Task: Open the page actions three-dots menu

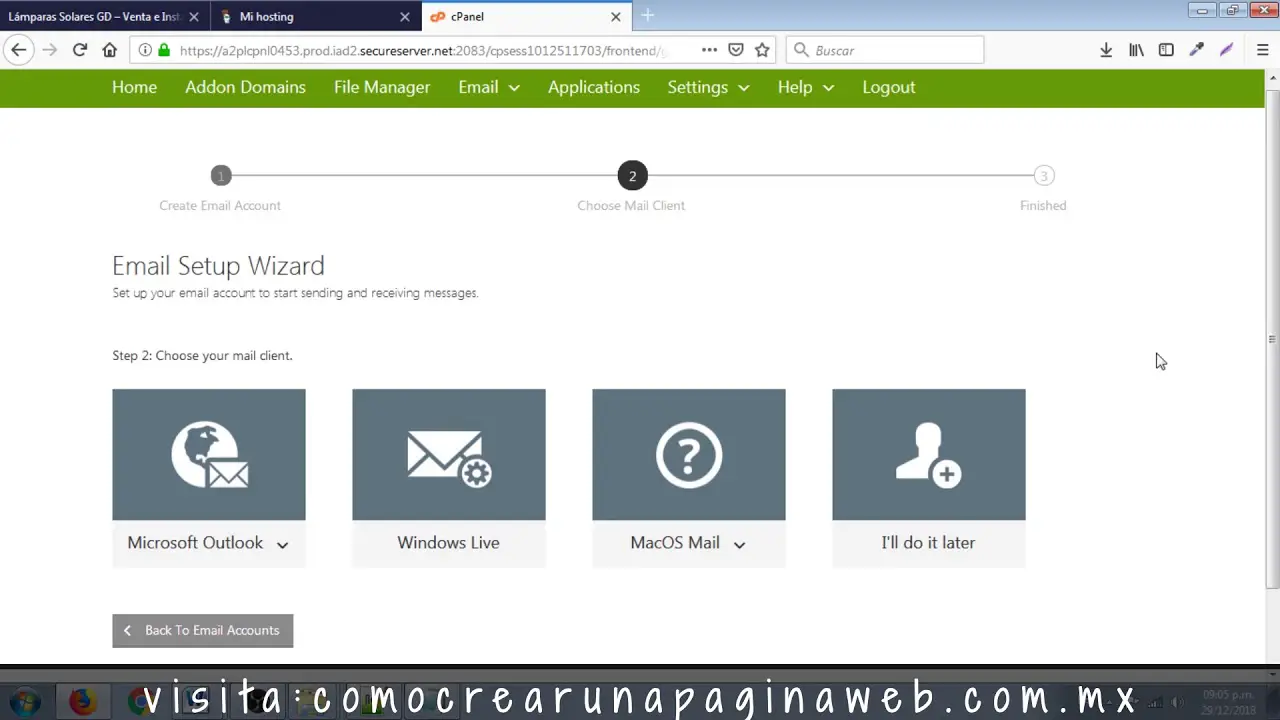Action: click(x=709, y=50)
